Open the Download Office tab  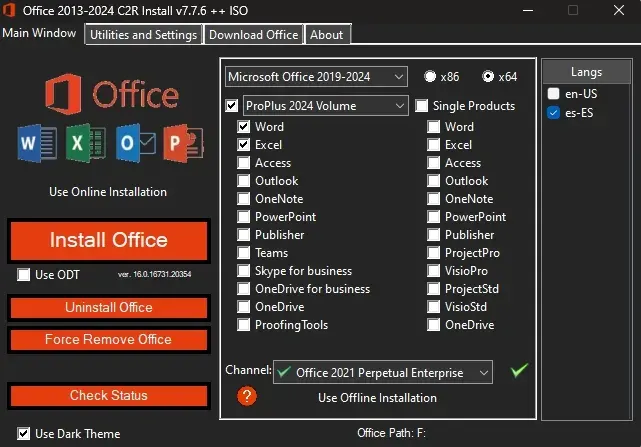pos(254,35)
